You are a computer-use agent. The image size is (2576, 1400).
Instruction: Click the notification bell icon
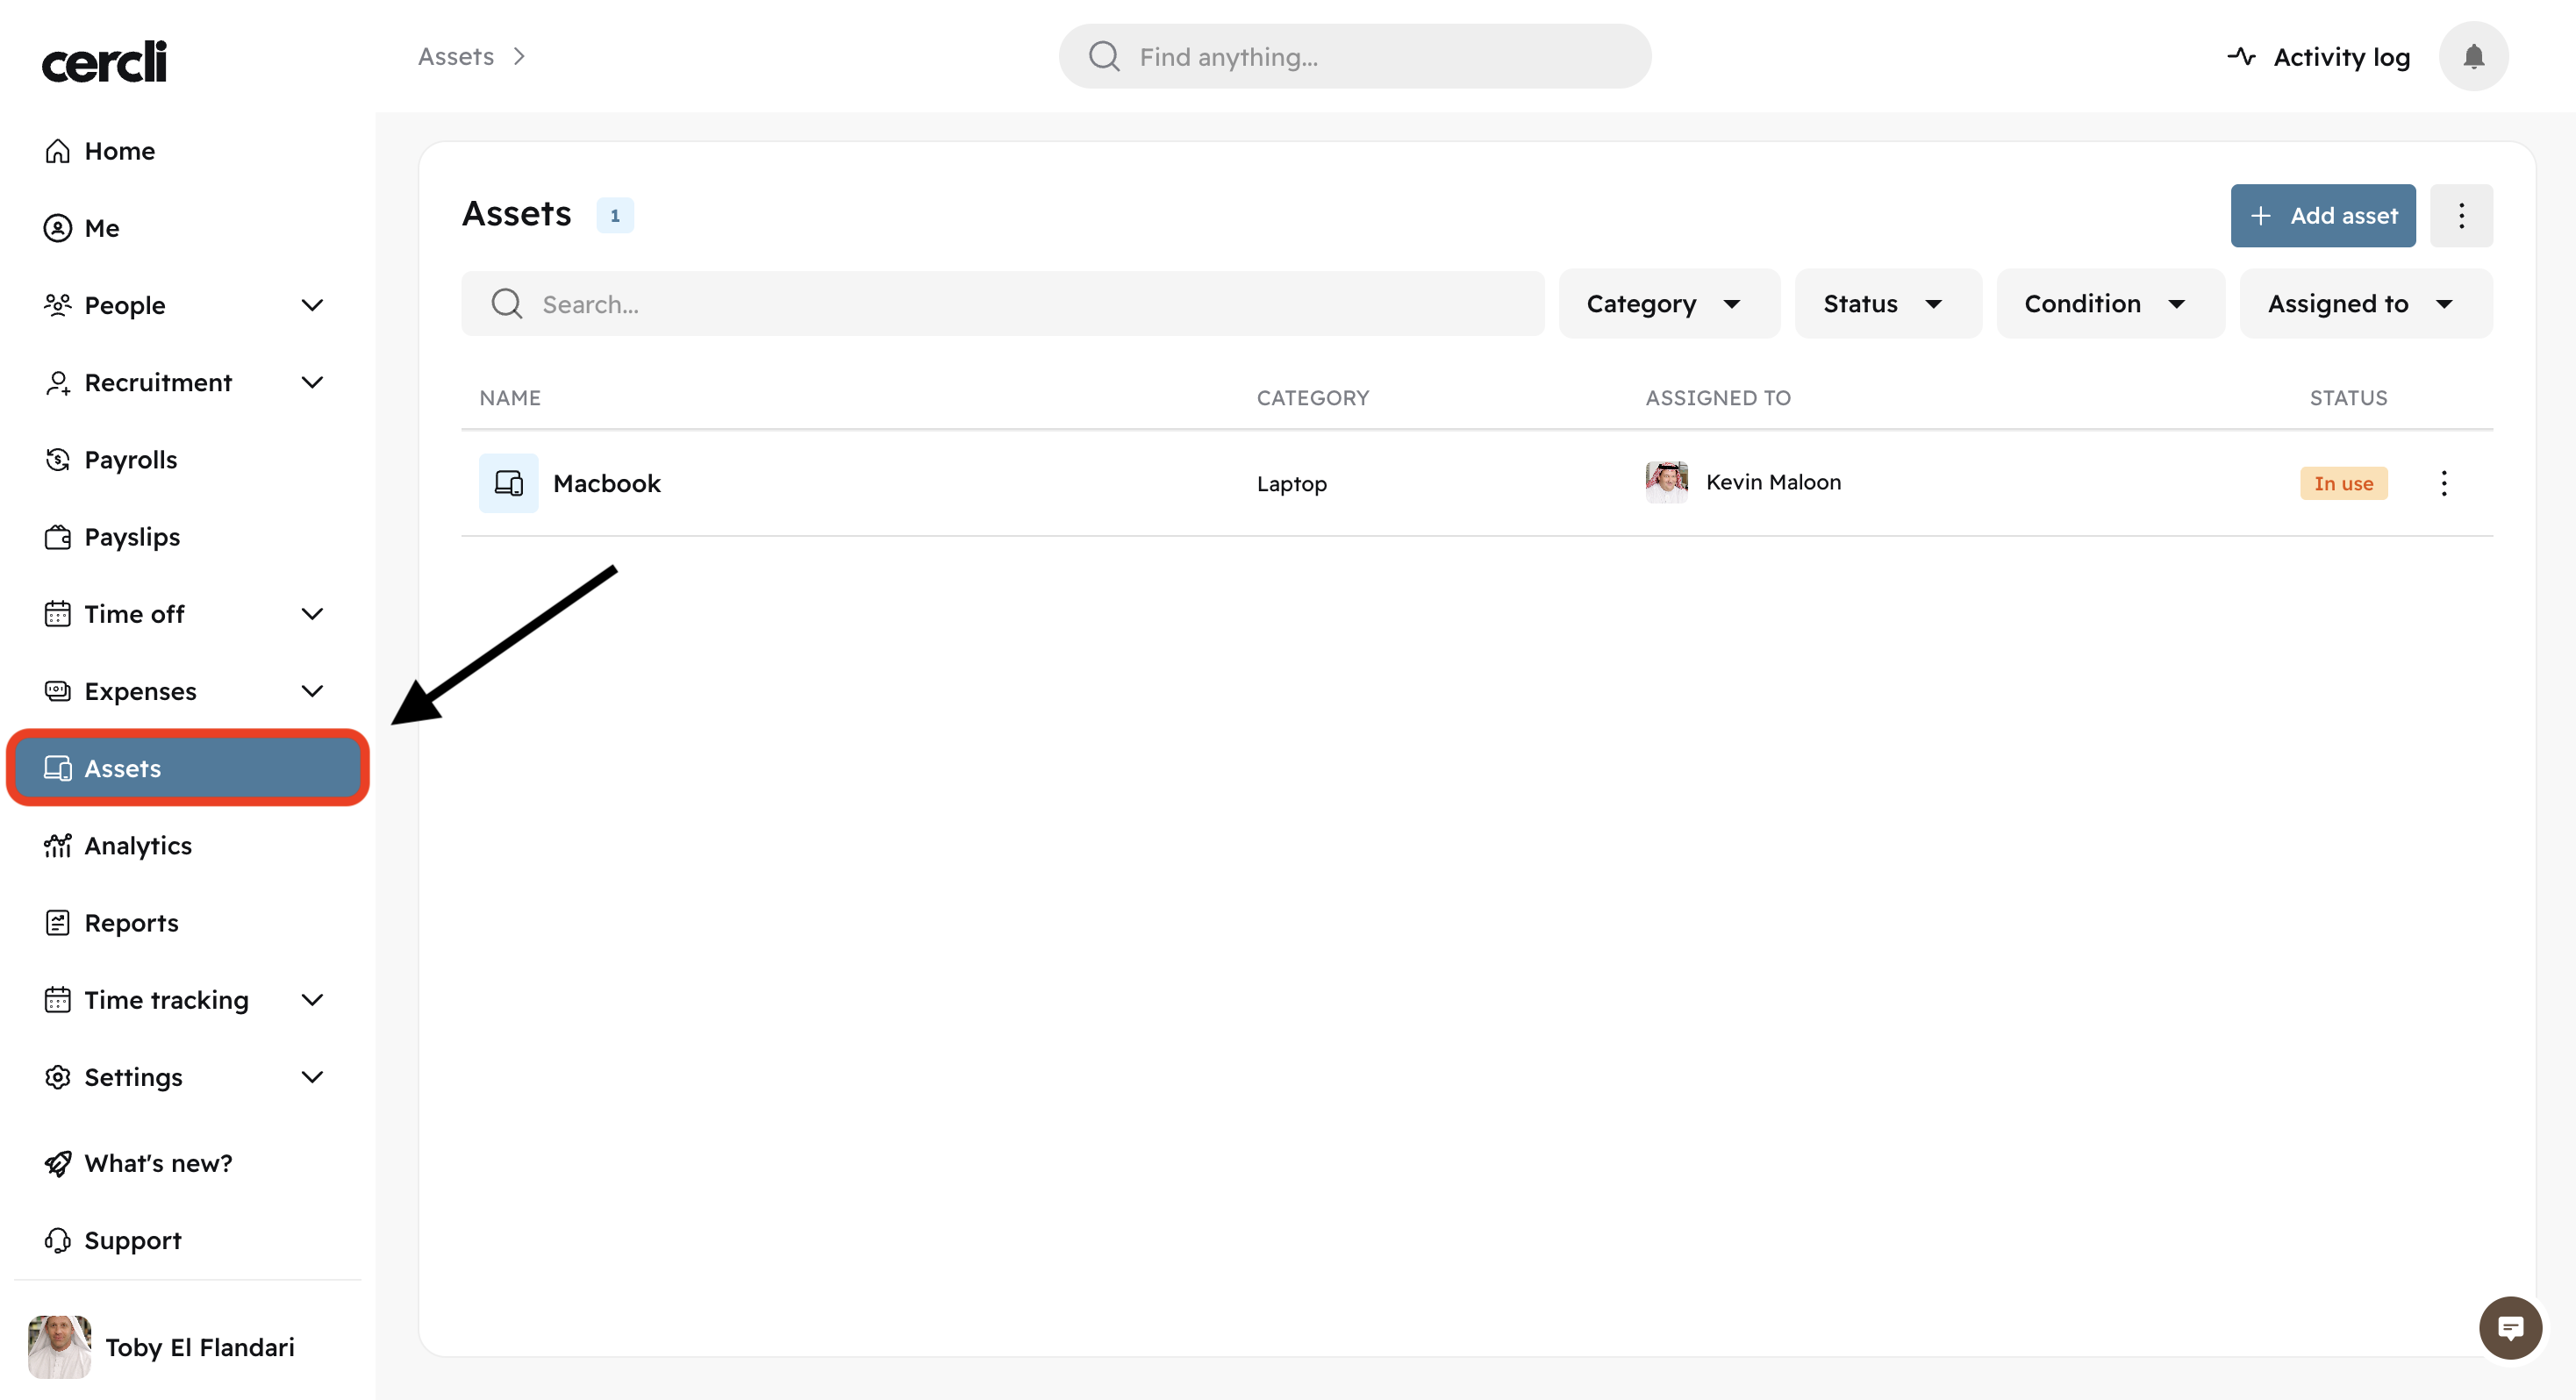coord(2473,57)
